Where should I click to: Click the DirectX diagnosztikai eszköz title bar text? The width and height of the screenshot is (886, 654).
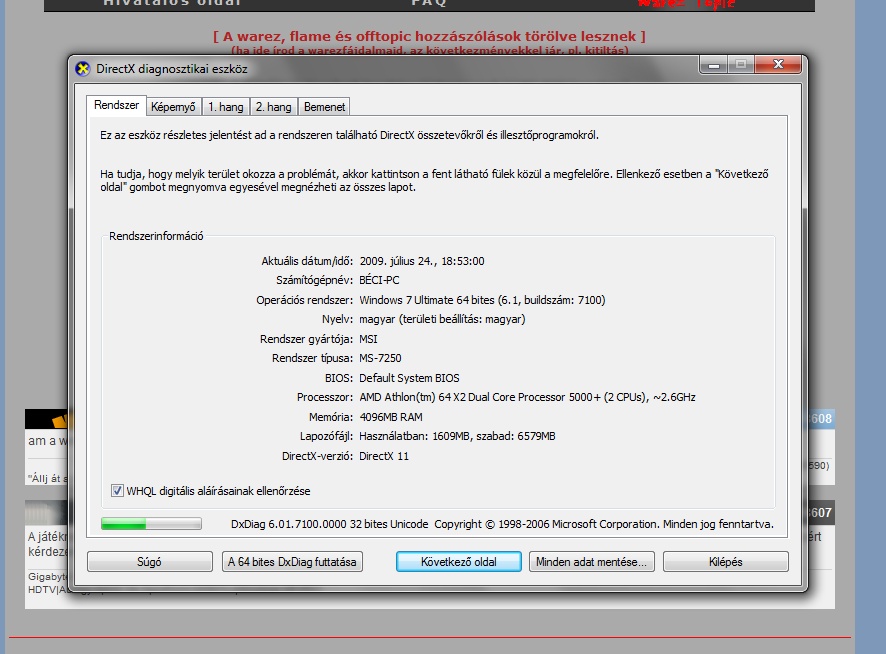(x=171, y=69)
